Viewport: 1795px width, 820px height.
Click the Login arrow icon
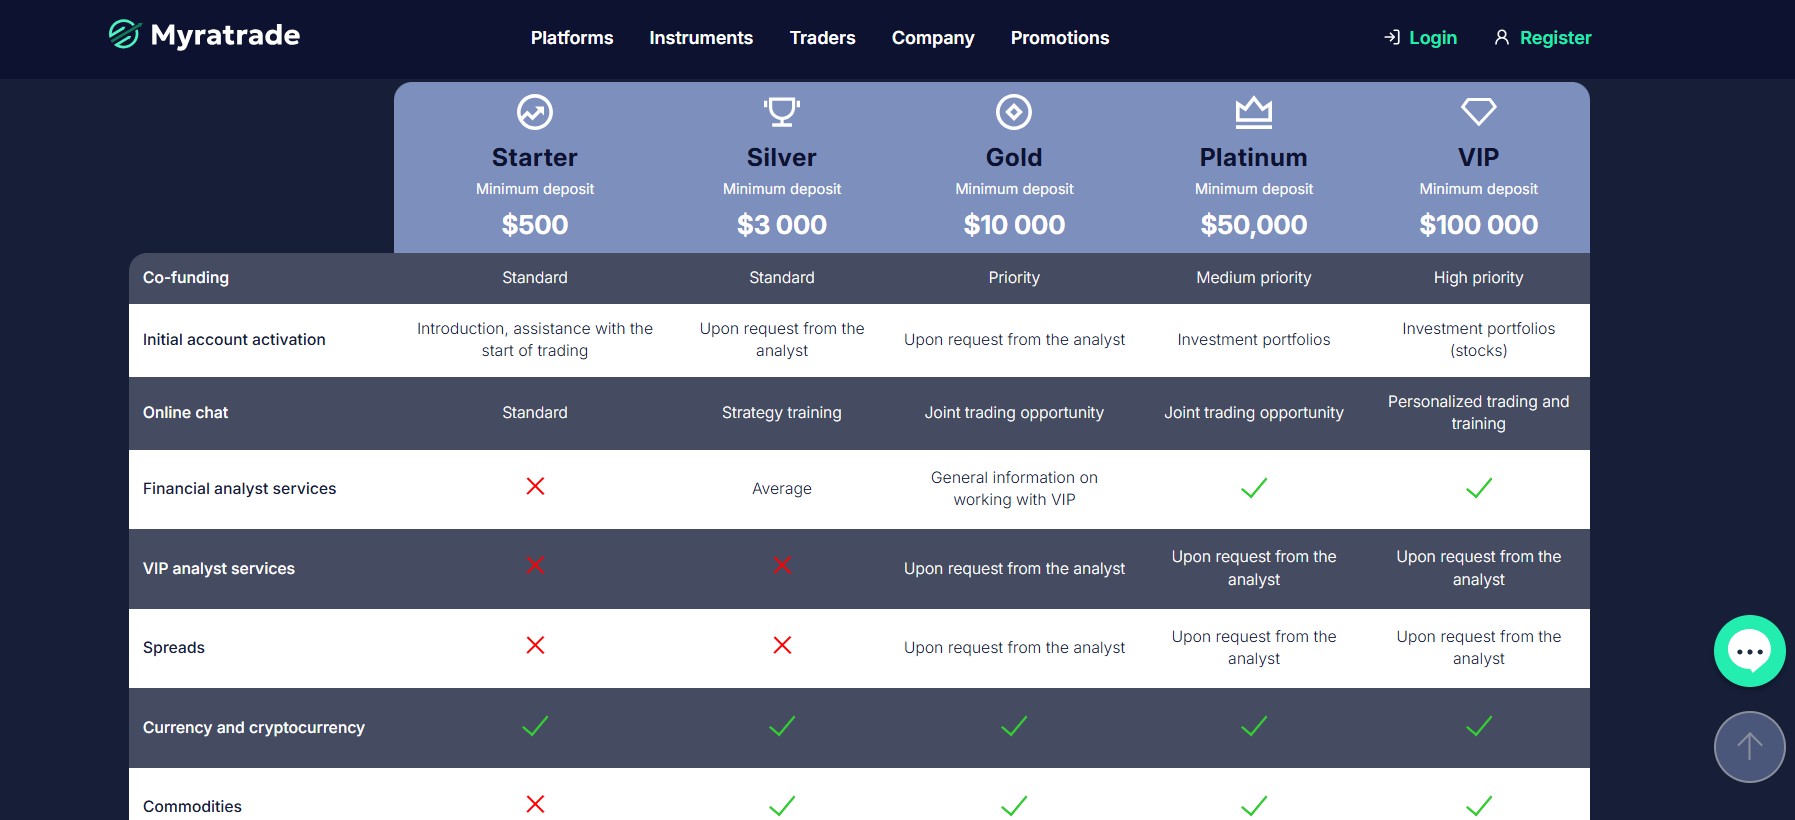1392,38
